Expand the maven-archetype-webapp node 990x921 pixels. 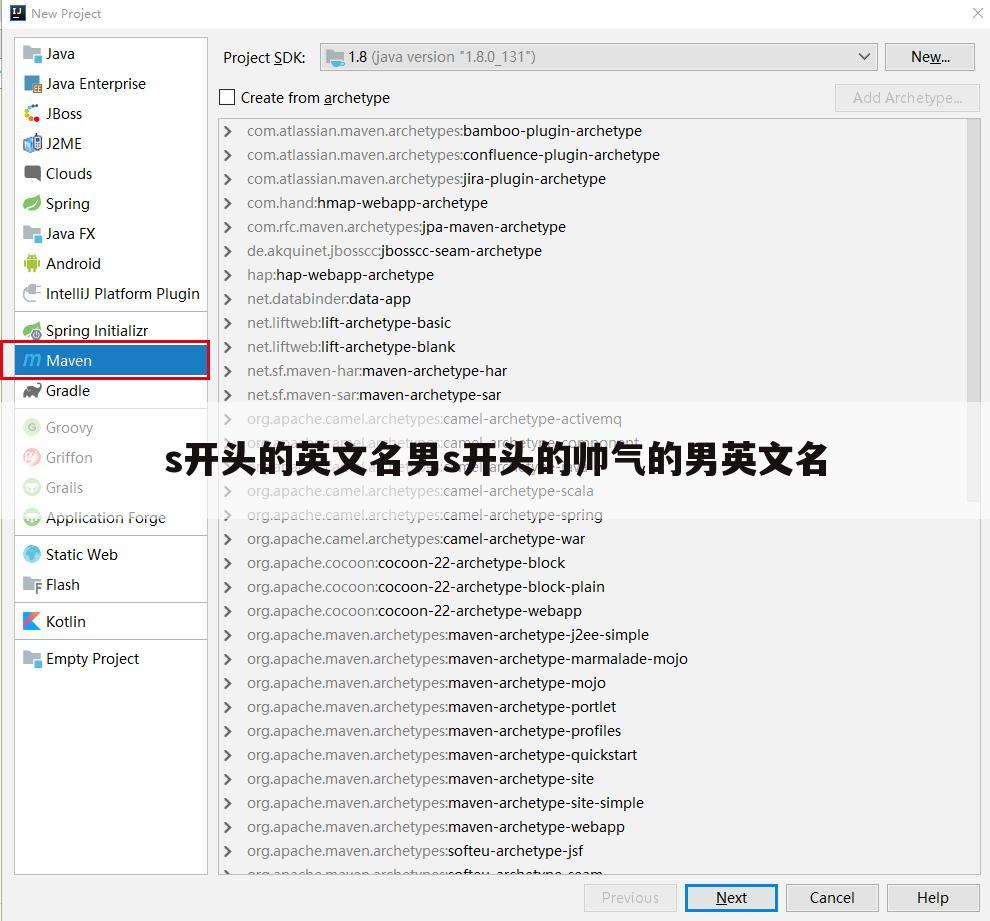click(x=228, y=827)
